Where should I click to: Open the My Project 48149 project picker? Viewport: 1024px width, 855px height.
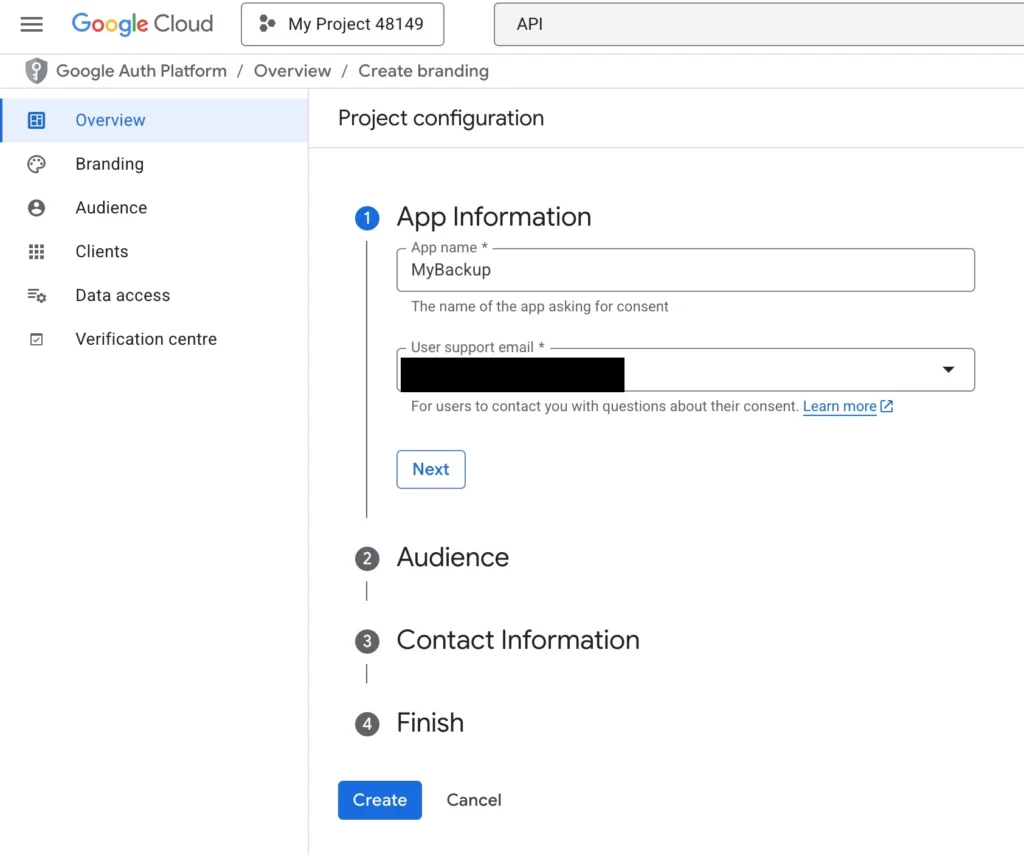click(342, 24)
